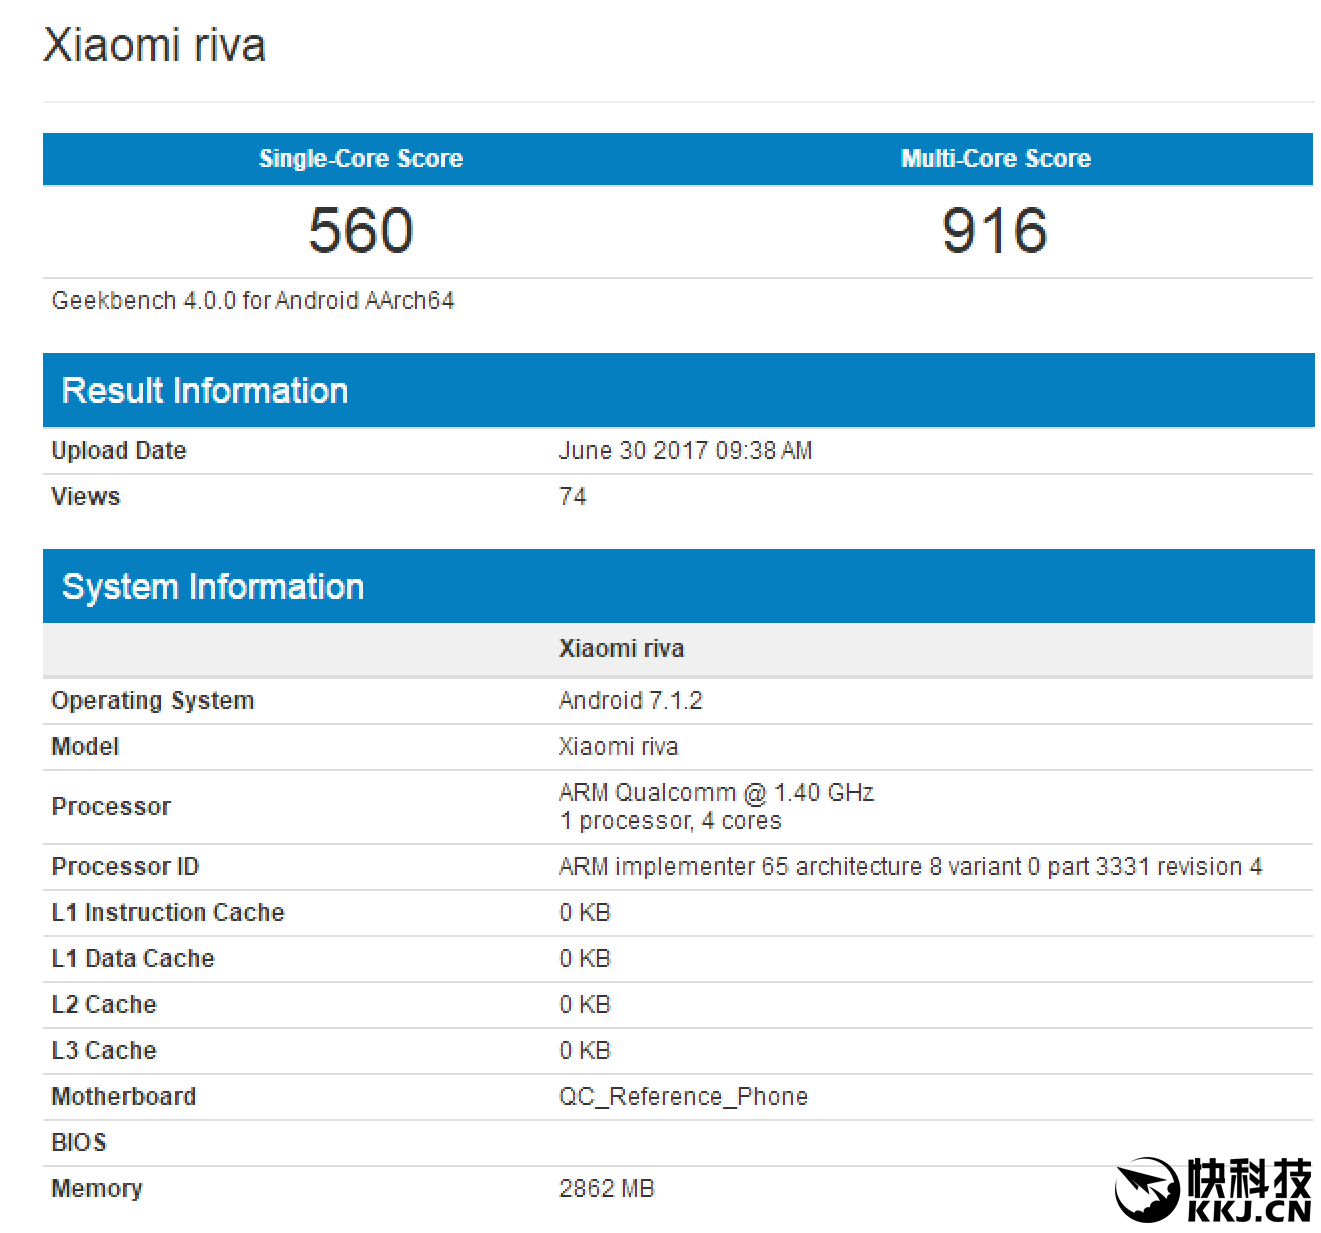The height and width of the screenshot is (1233, 1321).
Task: Select the "Motherboard" label
Action: [x=124, y=1096]
